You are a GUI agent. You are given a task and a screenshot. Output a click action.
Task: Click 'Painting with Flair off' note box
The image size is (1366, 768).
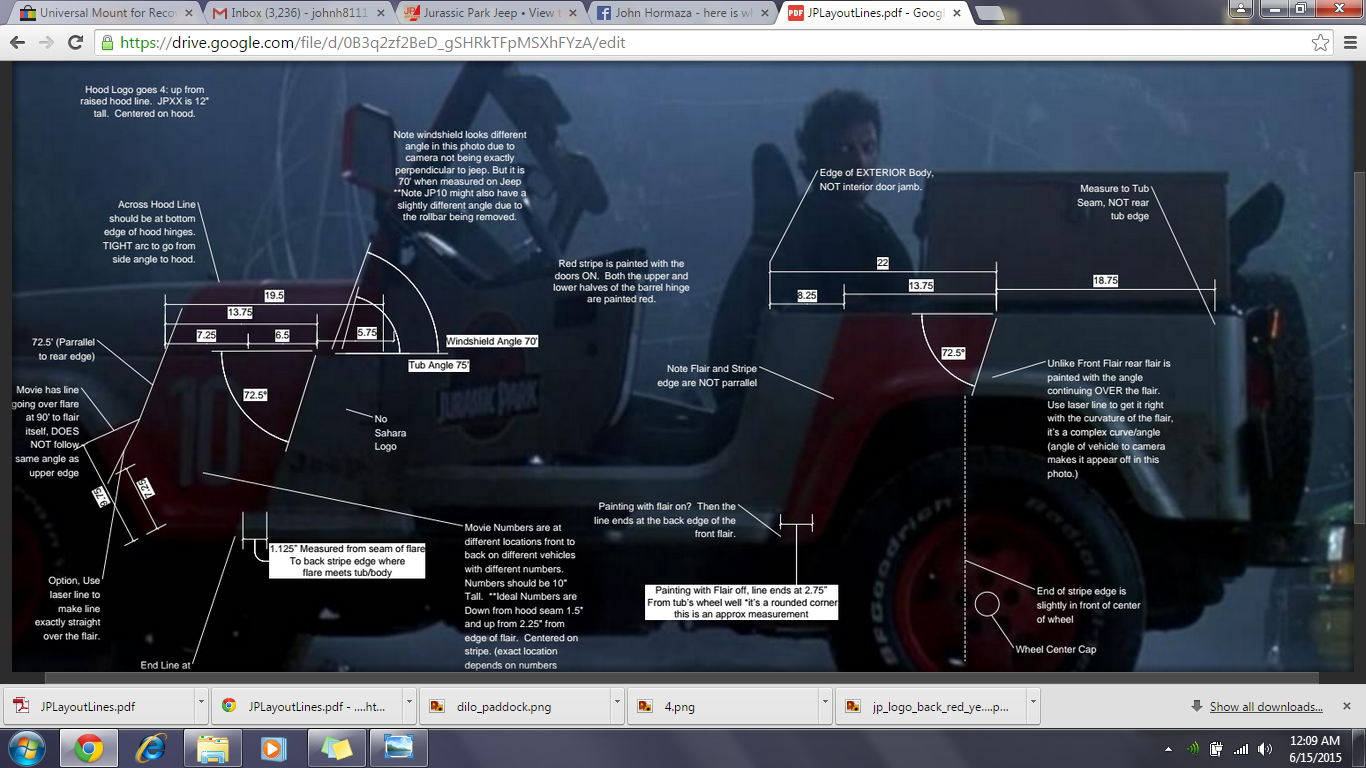pos(742,602)
